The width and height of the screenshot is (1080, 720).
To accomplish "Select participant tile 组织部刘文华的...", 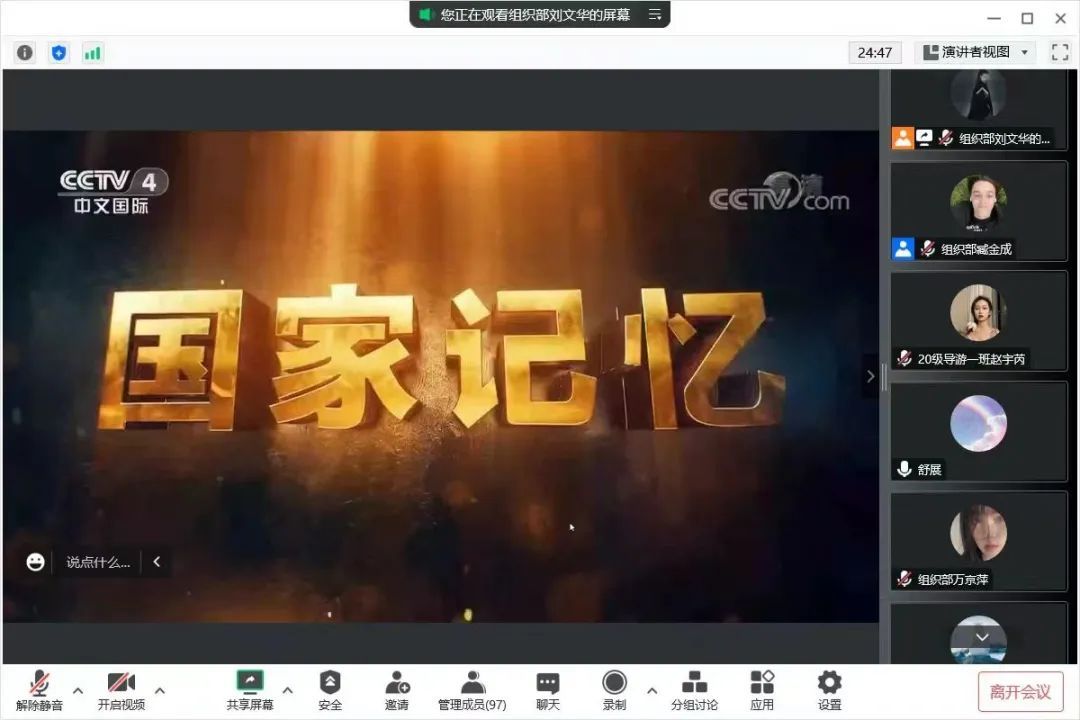I will (x=978, y=110).
